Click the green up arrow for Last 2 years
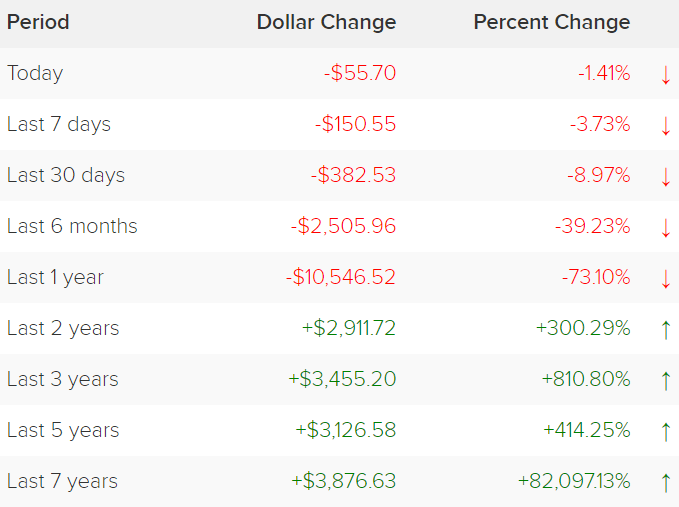Screen dimensions: 679x507 pyautogui.click(x=666, y=329)
